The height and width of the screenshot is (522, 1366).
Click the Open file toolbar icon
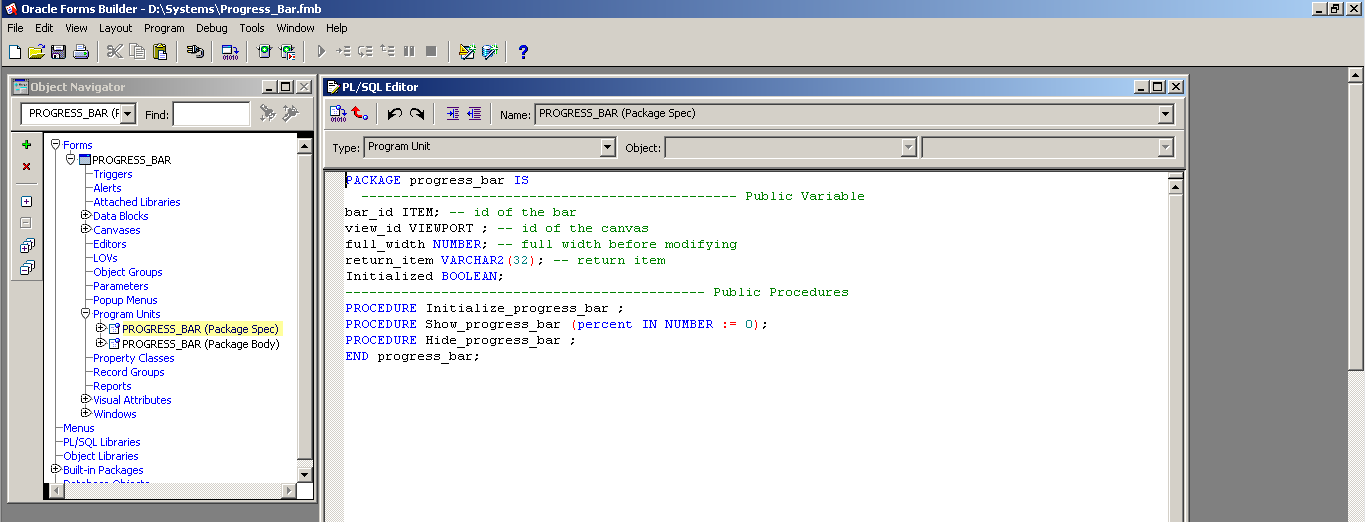coord(36,51)
